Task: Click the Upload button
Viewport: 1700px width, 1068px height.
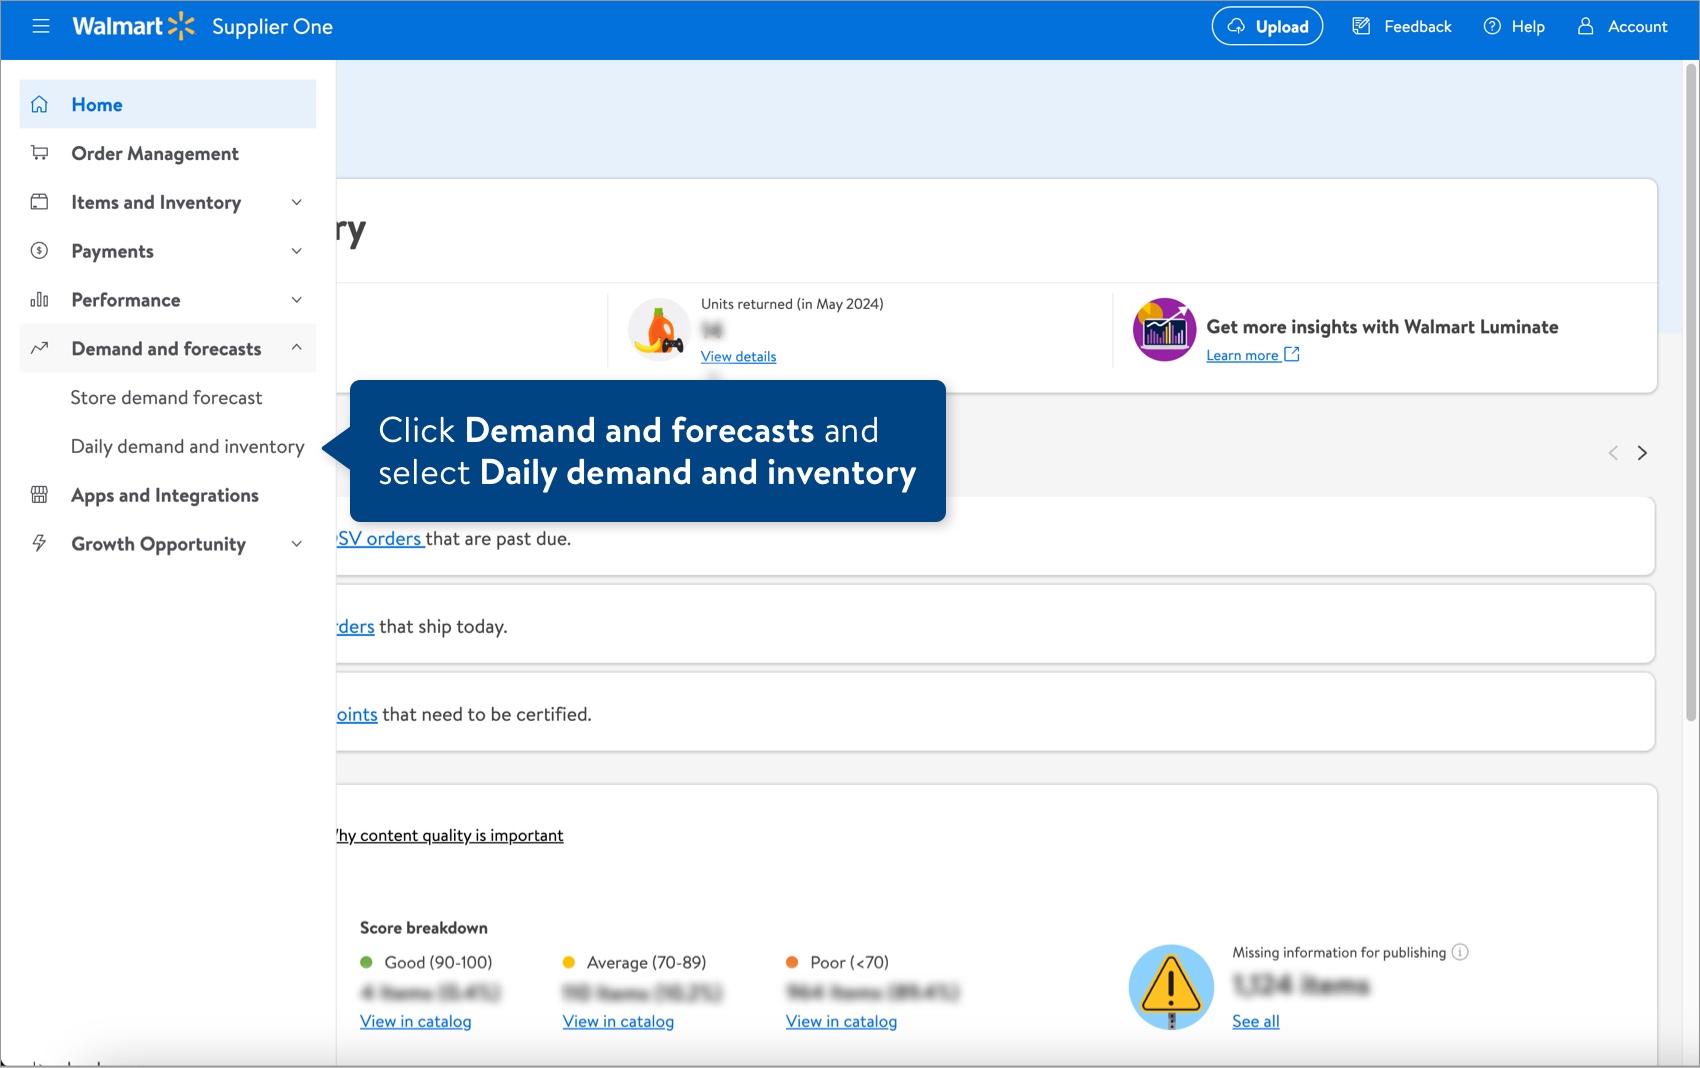Action: [x=1266, y=26]
